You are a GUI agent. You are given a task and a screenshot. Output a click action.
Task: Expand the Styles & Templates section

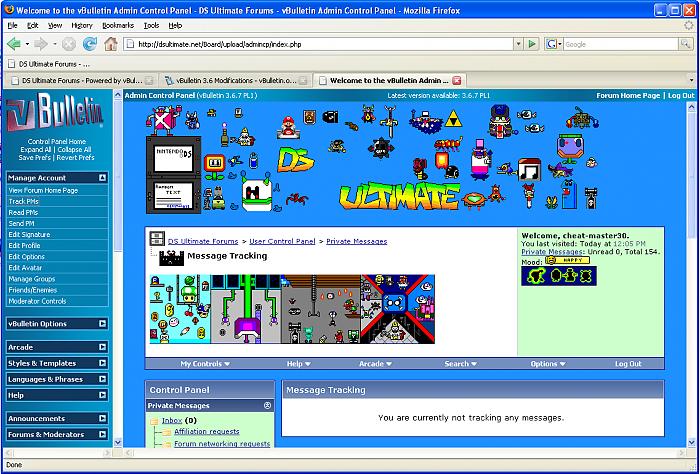102,363
